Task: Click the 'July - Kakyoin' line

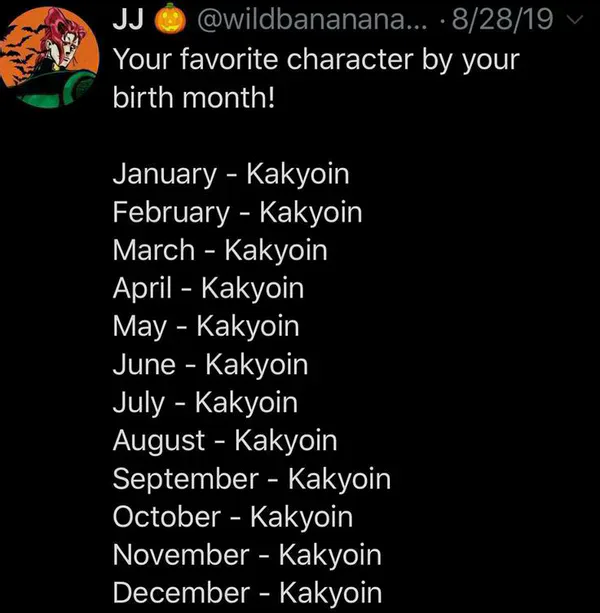Action: (x=205, y=402)
